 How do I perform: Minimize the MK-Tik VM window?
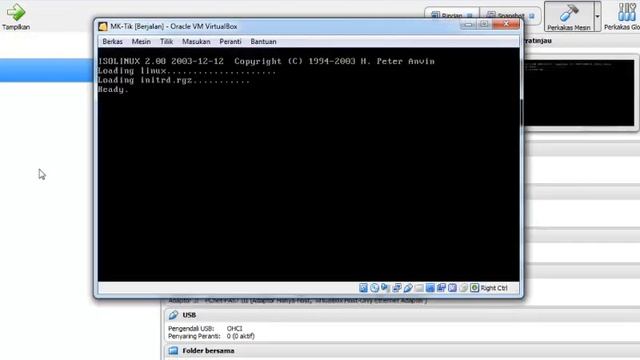pos(468,24)
